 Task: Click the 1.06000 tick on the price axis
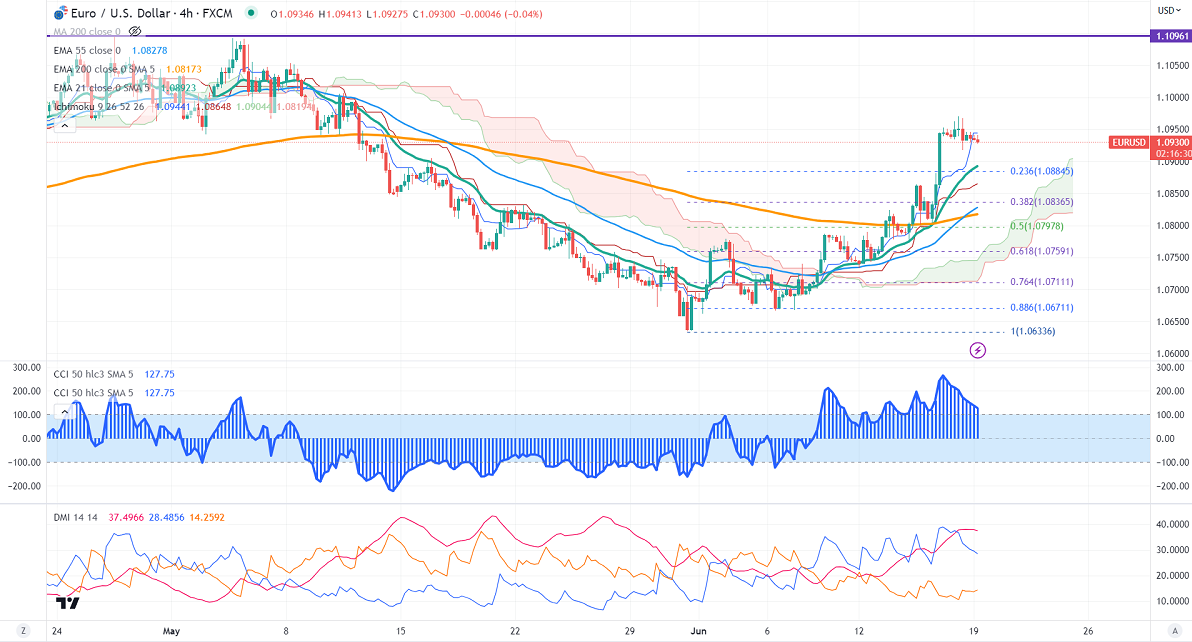coord(1172,353)
